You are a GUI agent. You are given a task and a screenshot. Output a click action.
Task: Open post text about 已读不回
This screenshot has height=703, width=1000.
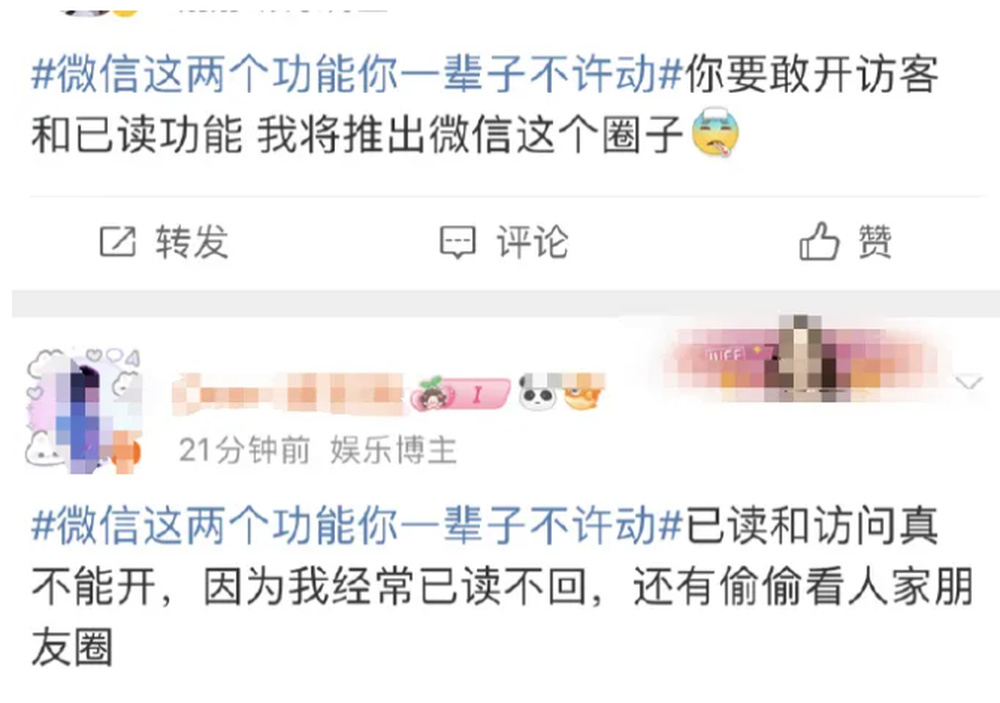[501, 586]
